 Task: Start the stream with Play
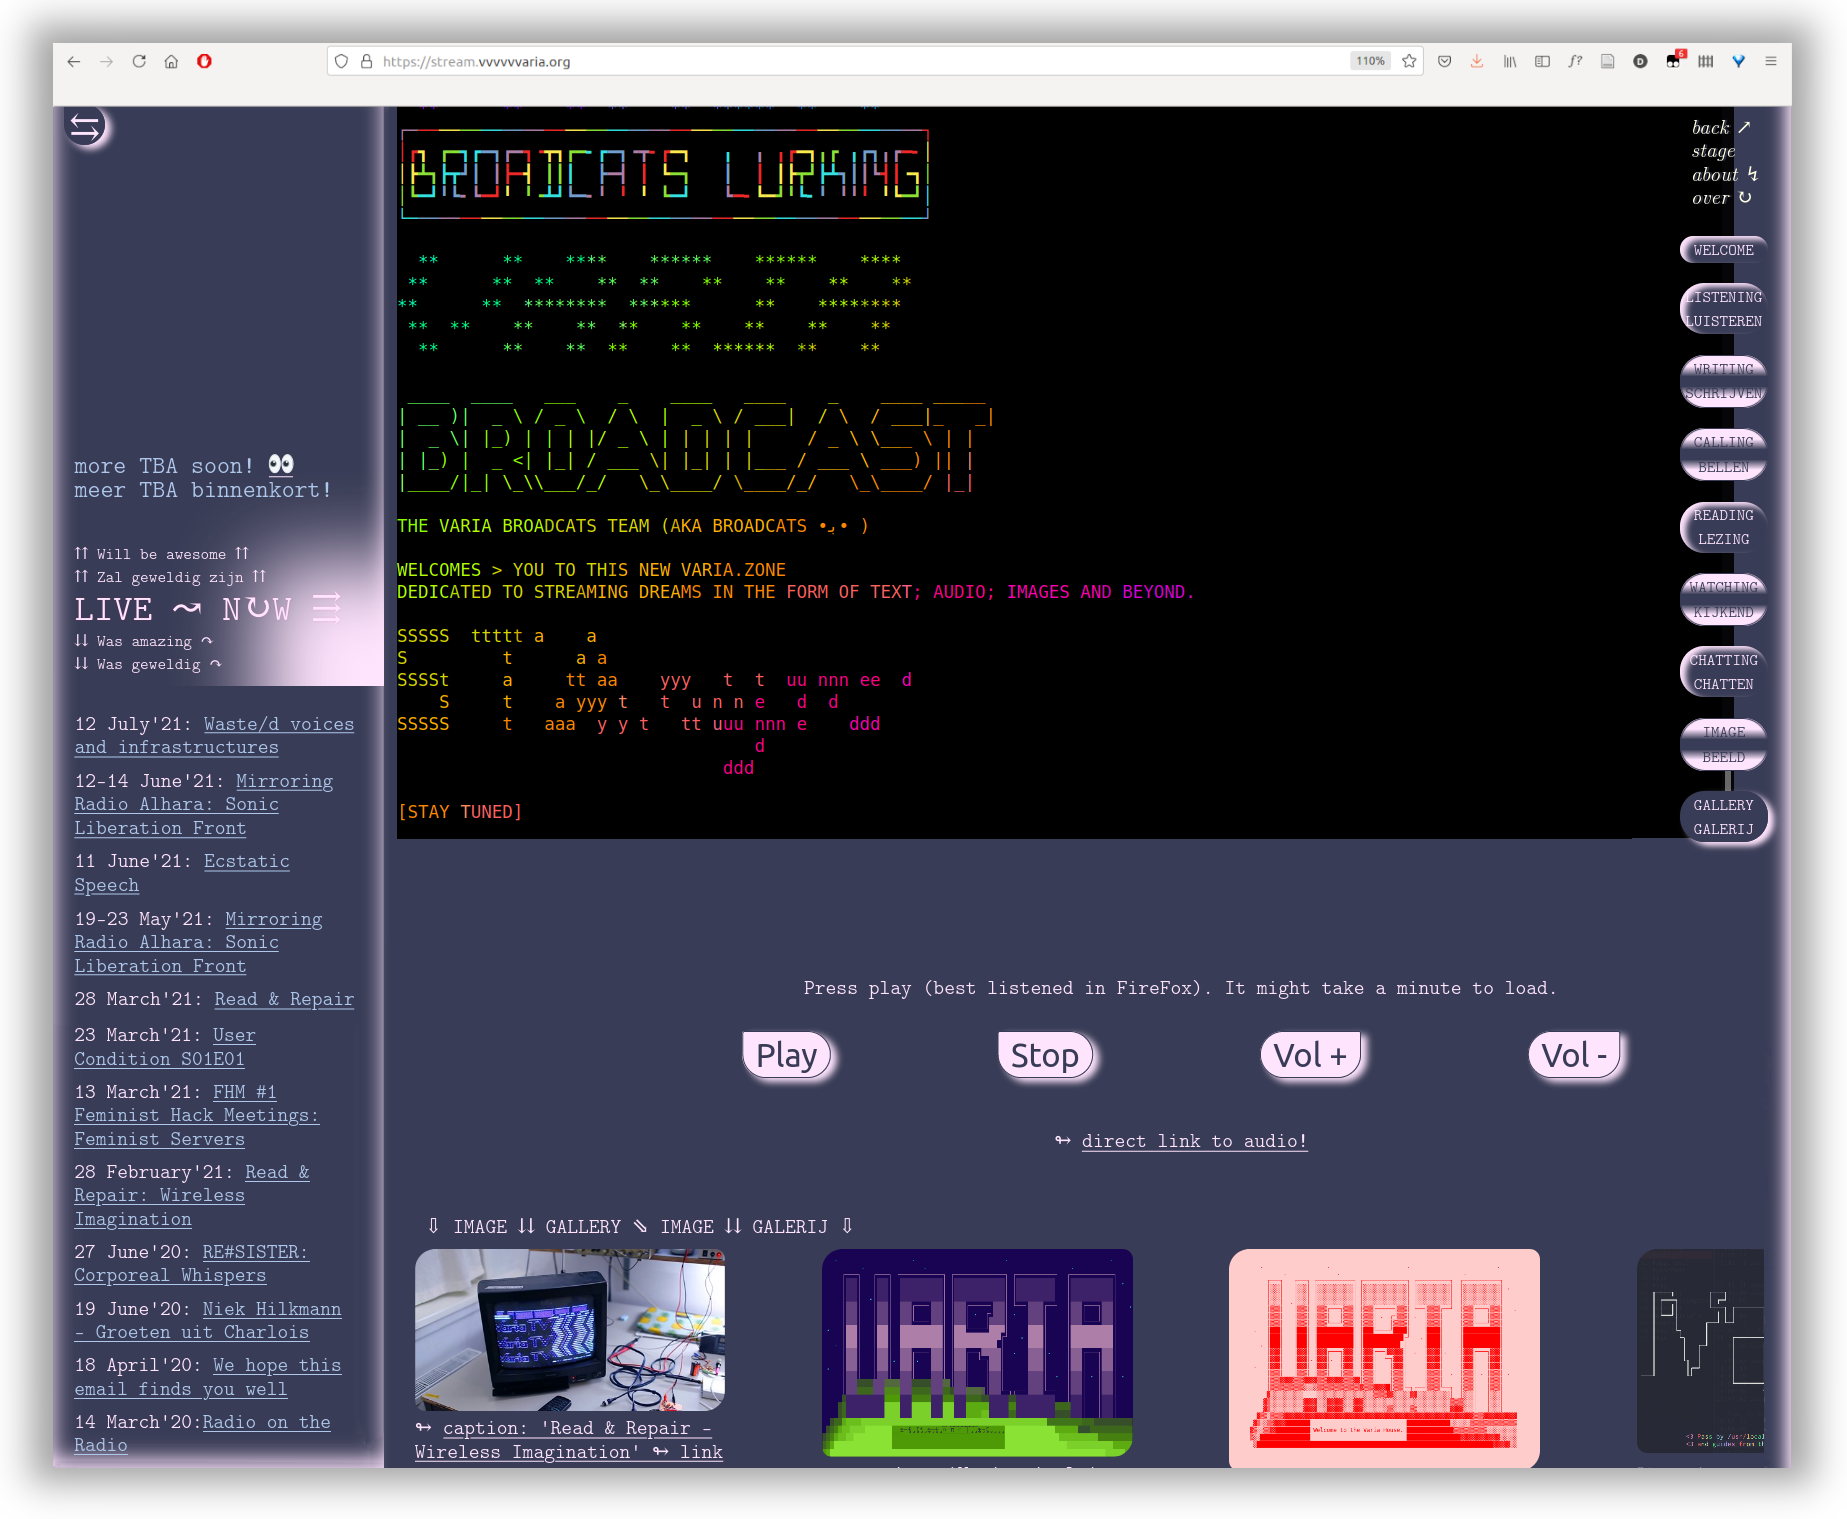coord(787,1055)
